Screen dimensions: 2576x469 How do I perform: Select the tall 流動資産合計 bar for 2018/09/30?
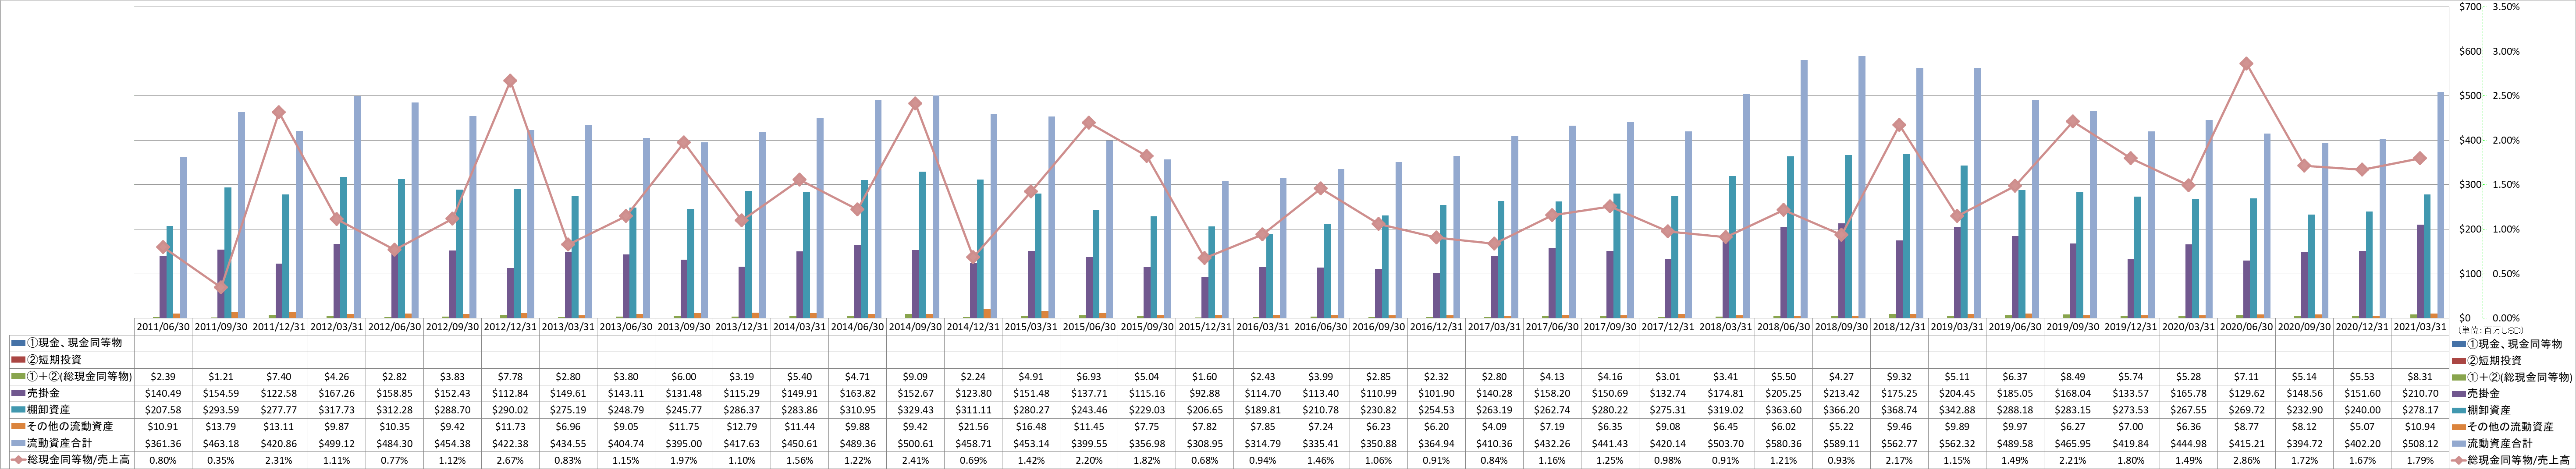pos(1862,187)
